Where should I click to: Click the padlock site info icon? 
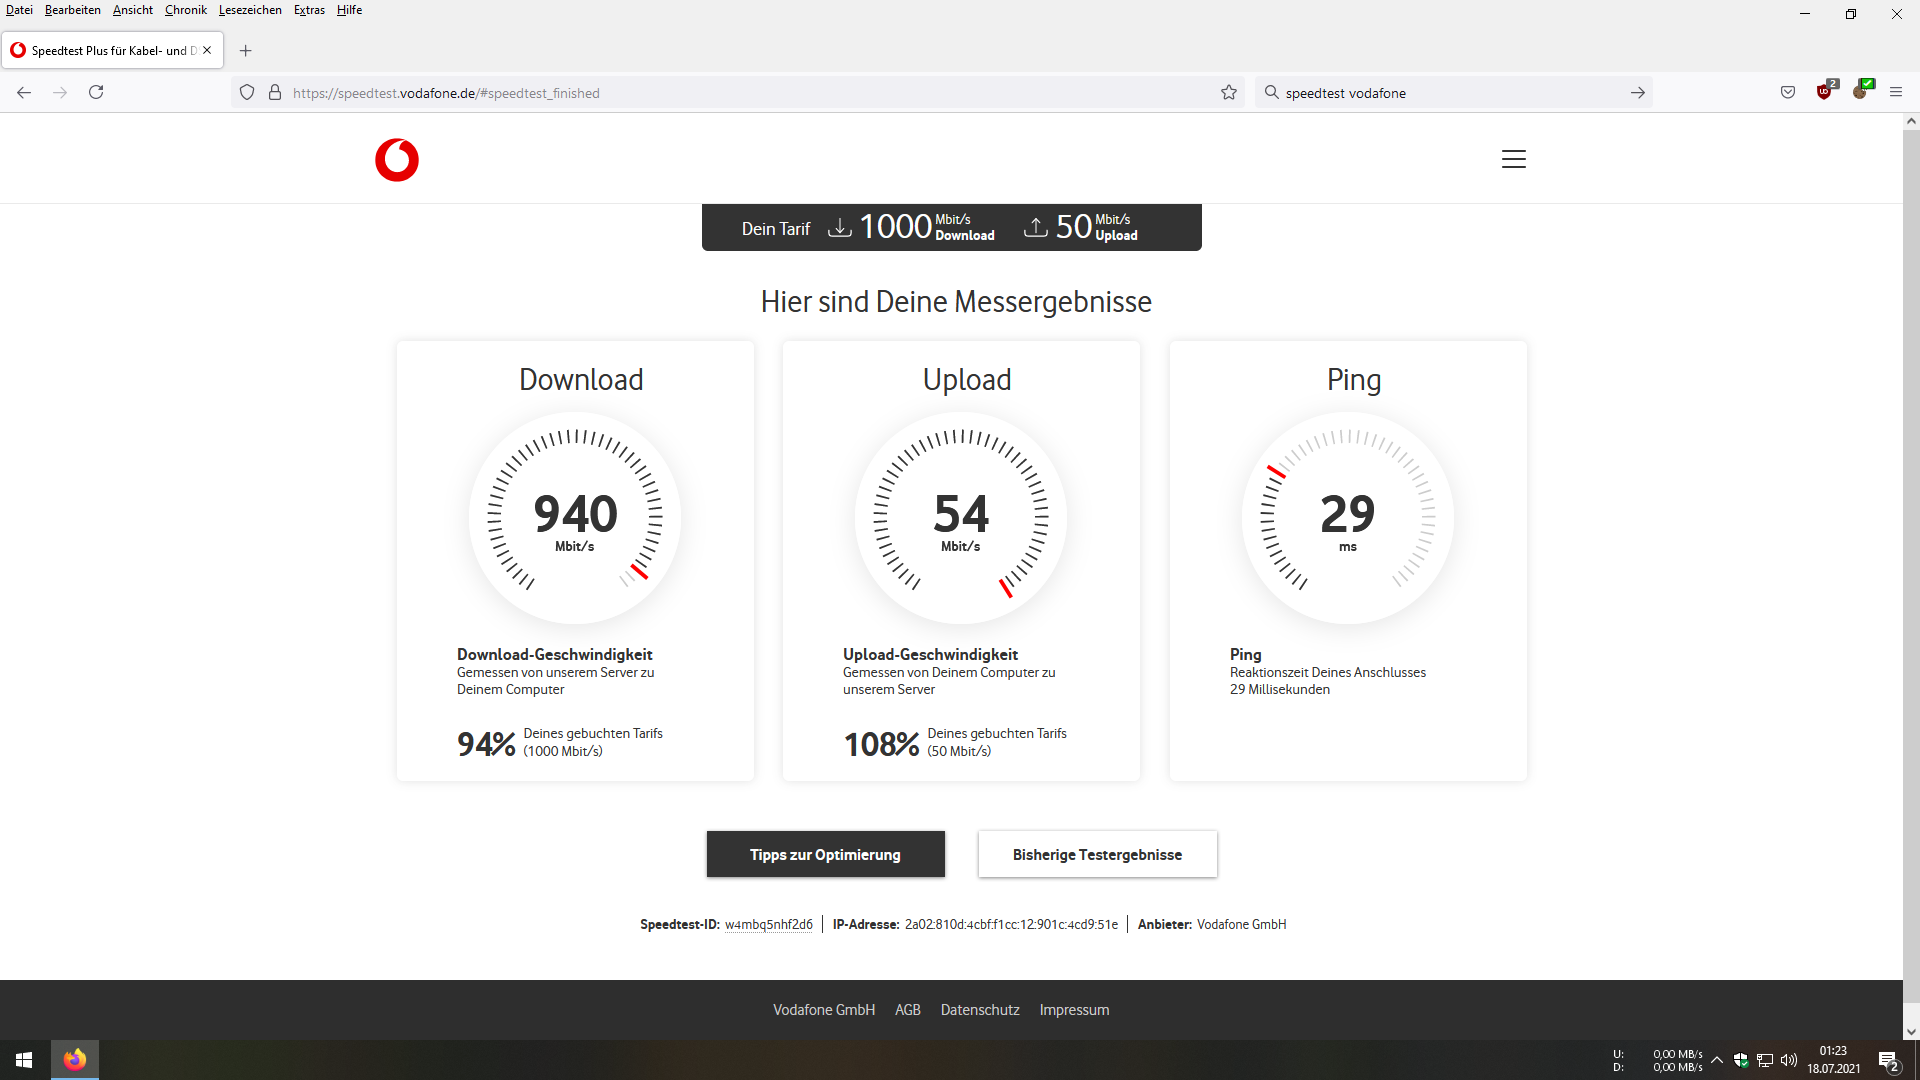tap(275, 93)
